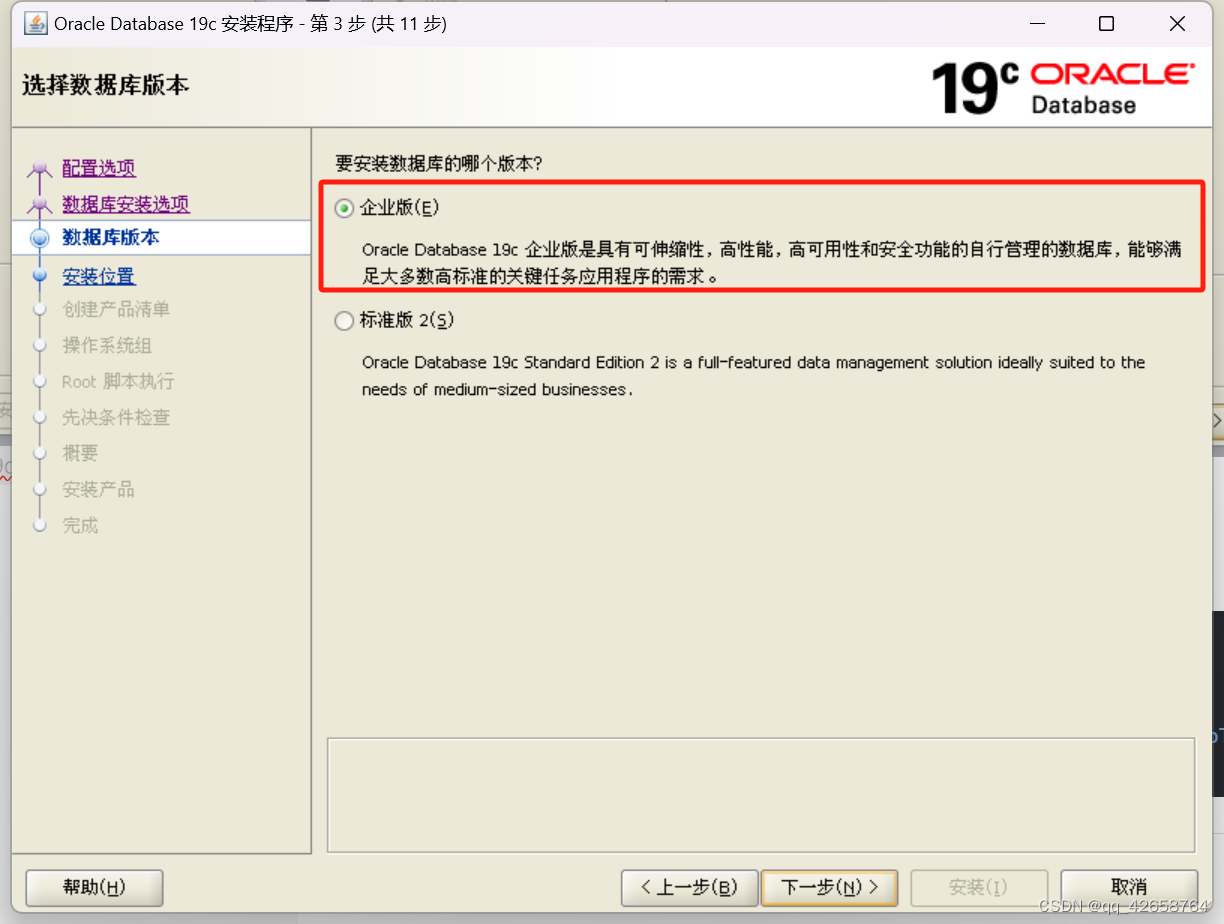Maximize the Oracle installer window
Viewport: 1224px width, 924px height.
[x=1106, y=24]
